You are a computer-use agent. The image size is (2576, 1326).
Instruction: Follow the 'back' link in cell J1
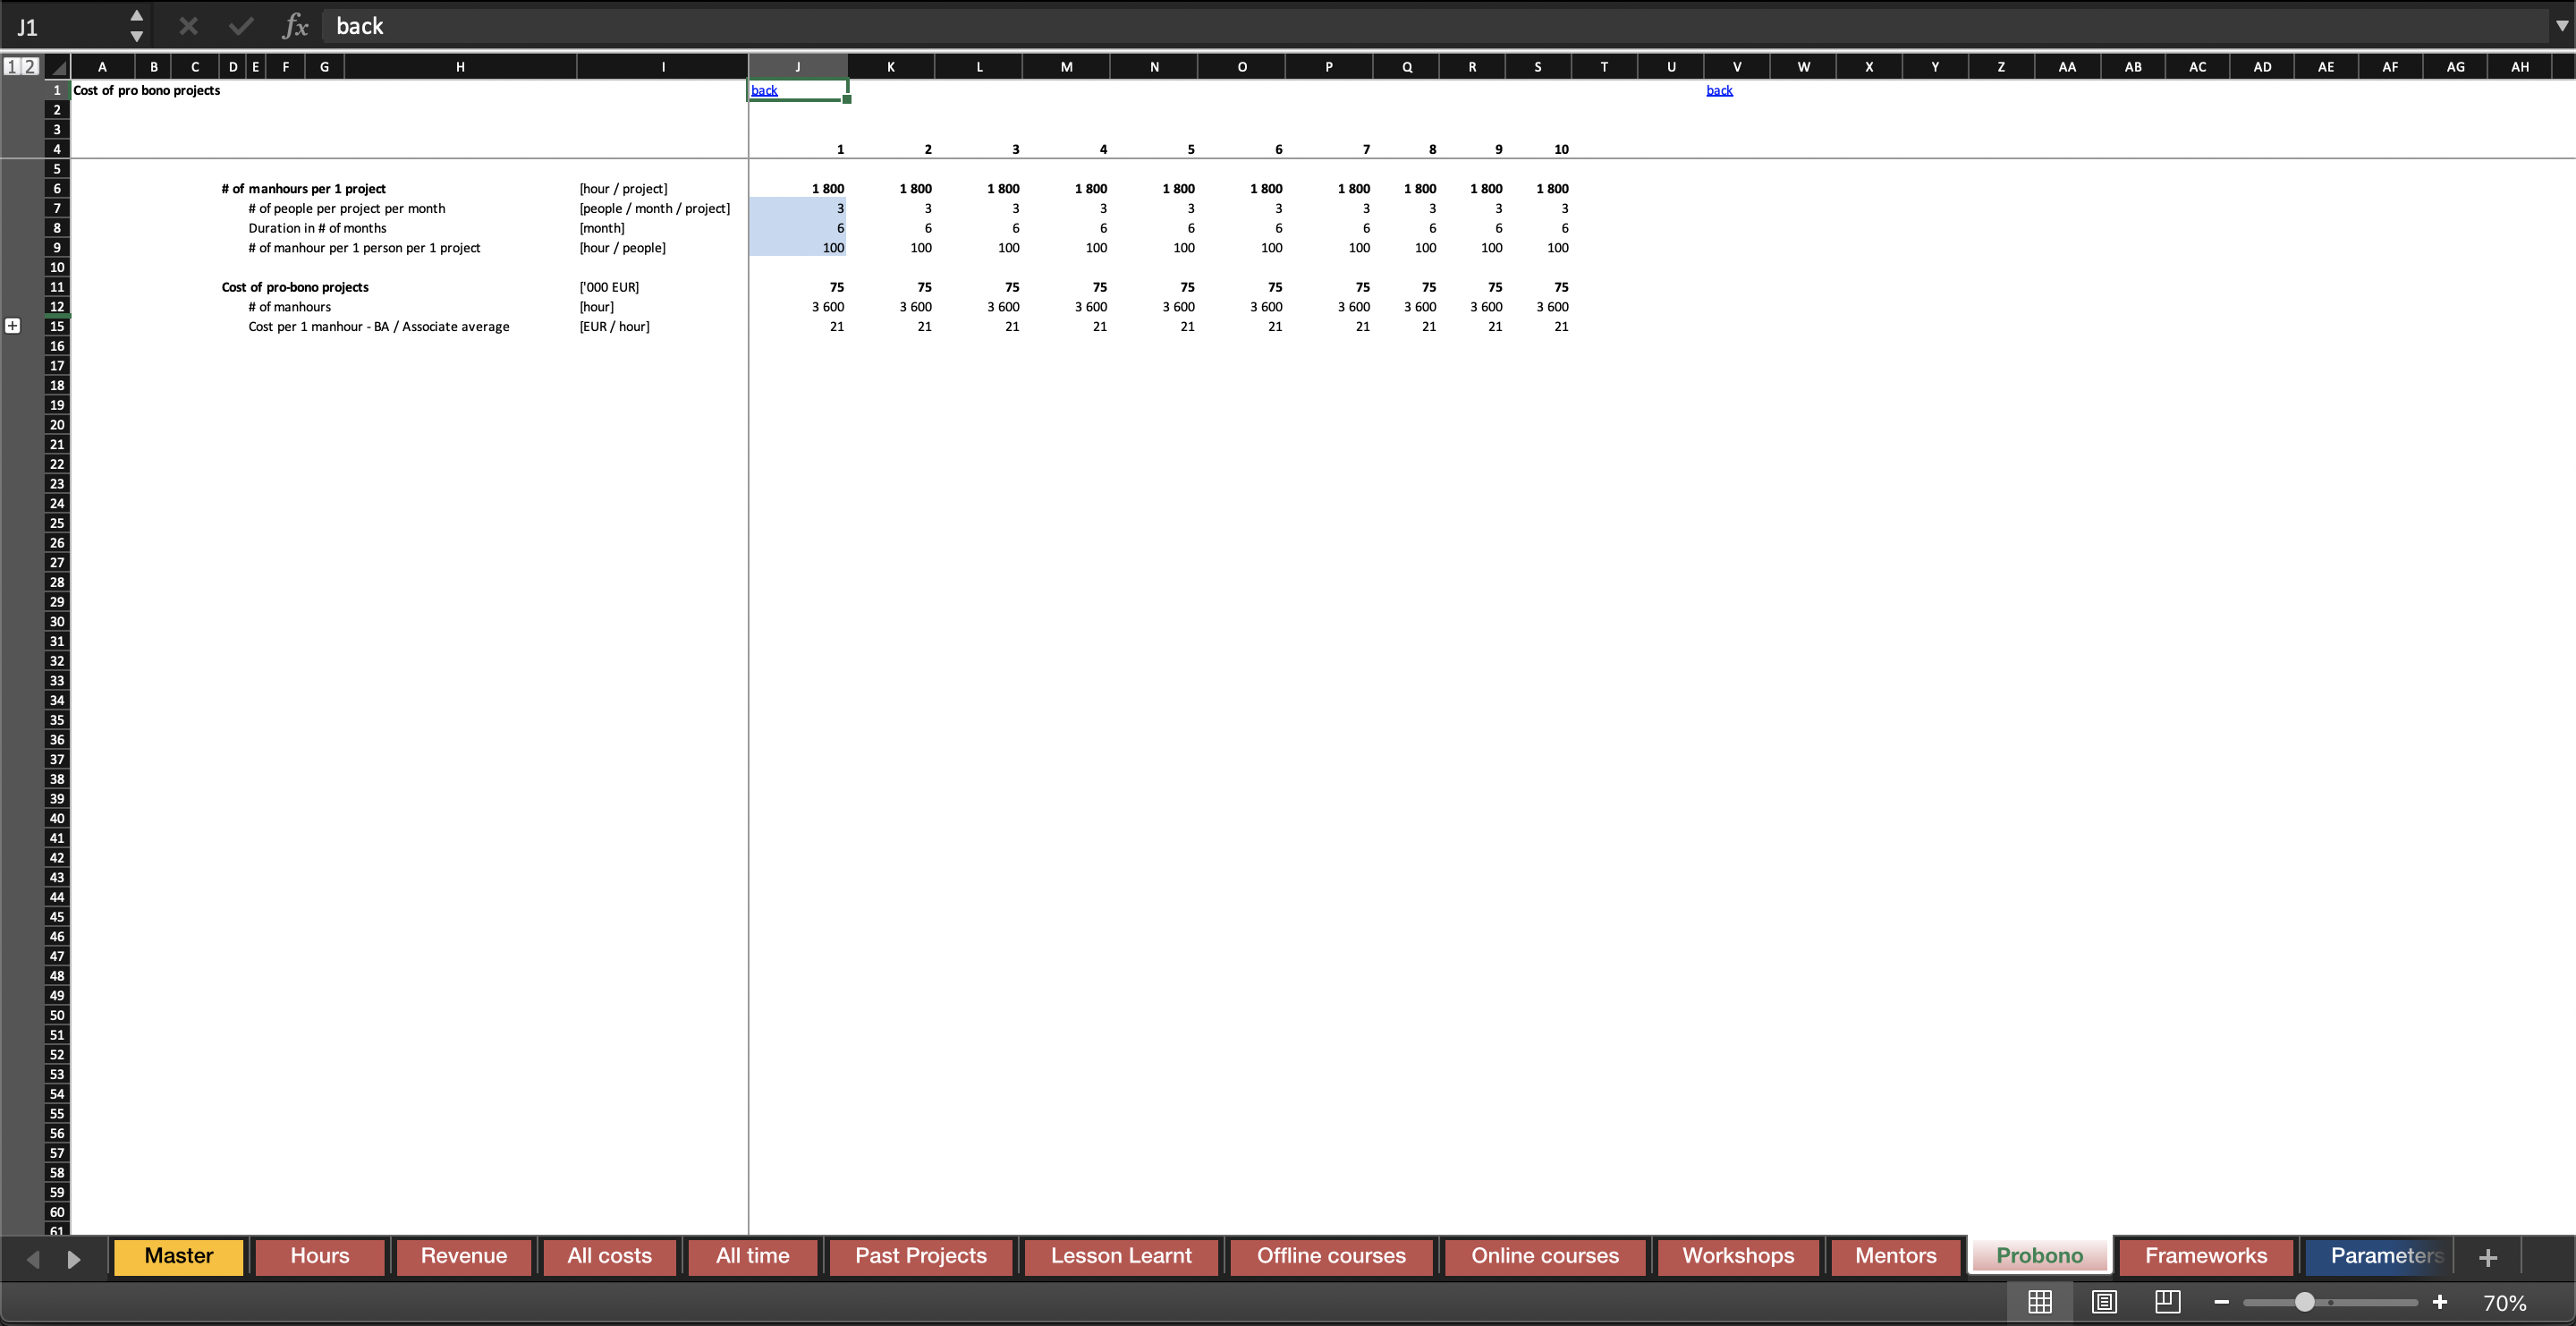click(x=764, y=90)
